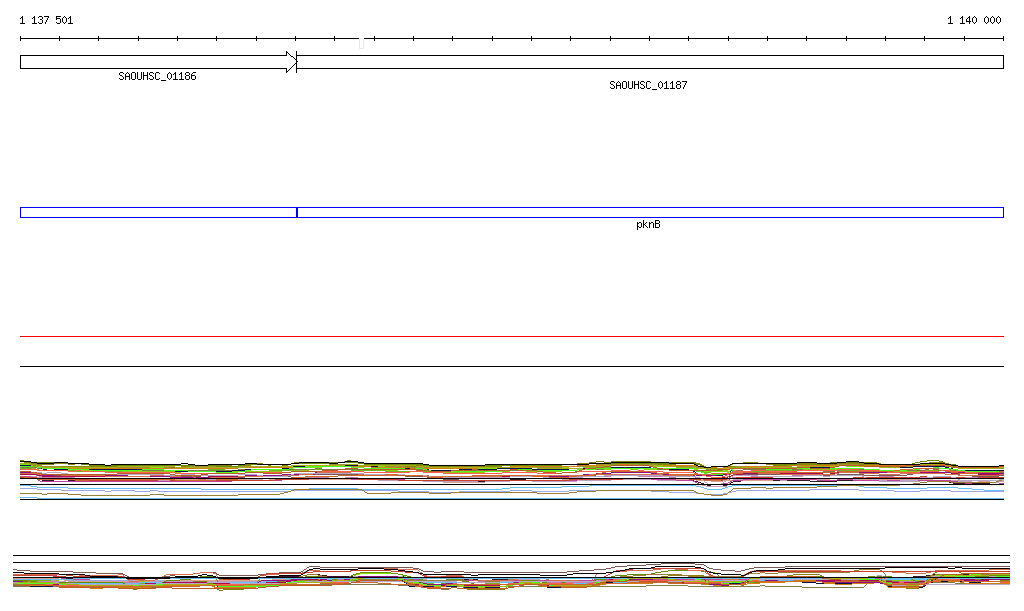1024x611 pixels.
Task: Click the small pink marker on the ruler
Action: 361,42
